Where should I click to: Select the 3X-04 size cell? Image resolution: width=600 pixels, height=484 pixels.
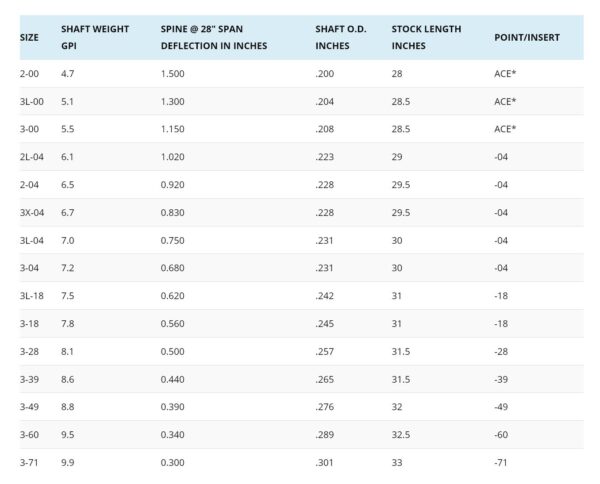[x=33, y=212]
